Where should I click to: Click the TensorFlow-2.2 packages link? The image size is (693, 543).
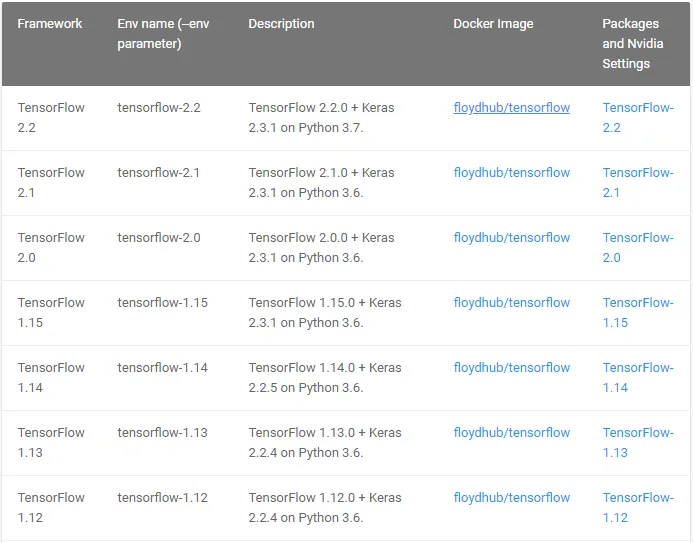click(637, 118)
